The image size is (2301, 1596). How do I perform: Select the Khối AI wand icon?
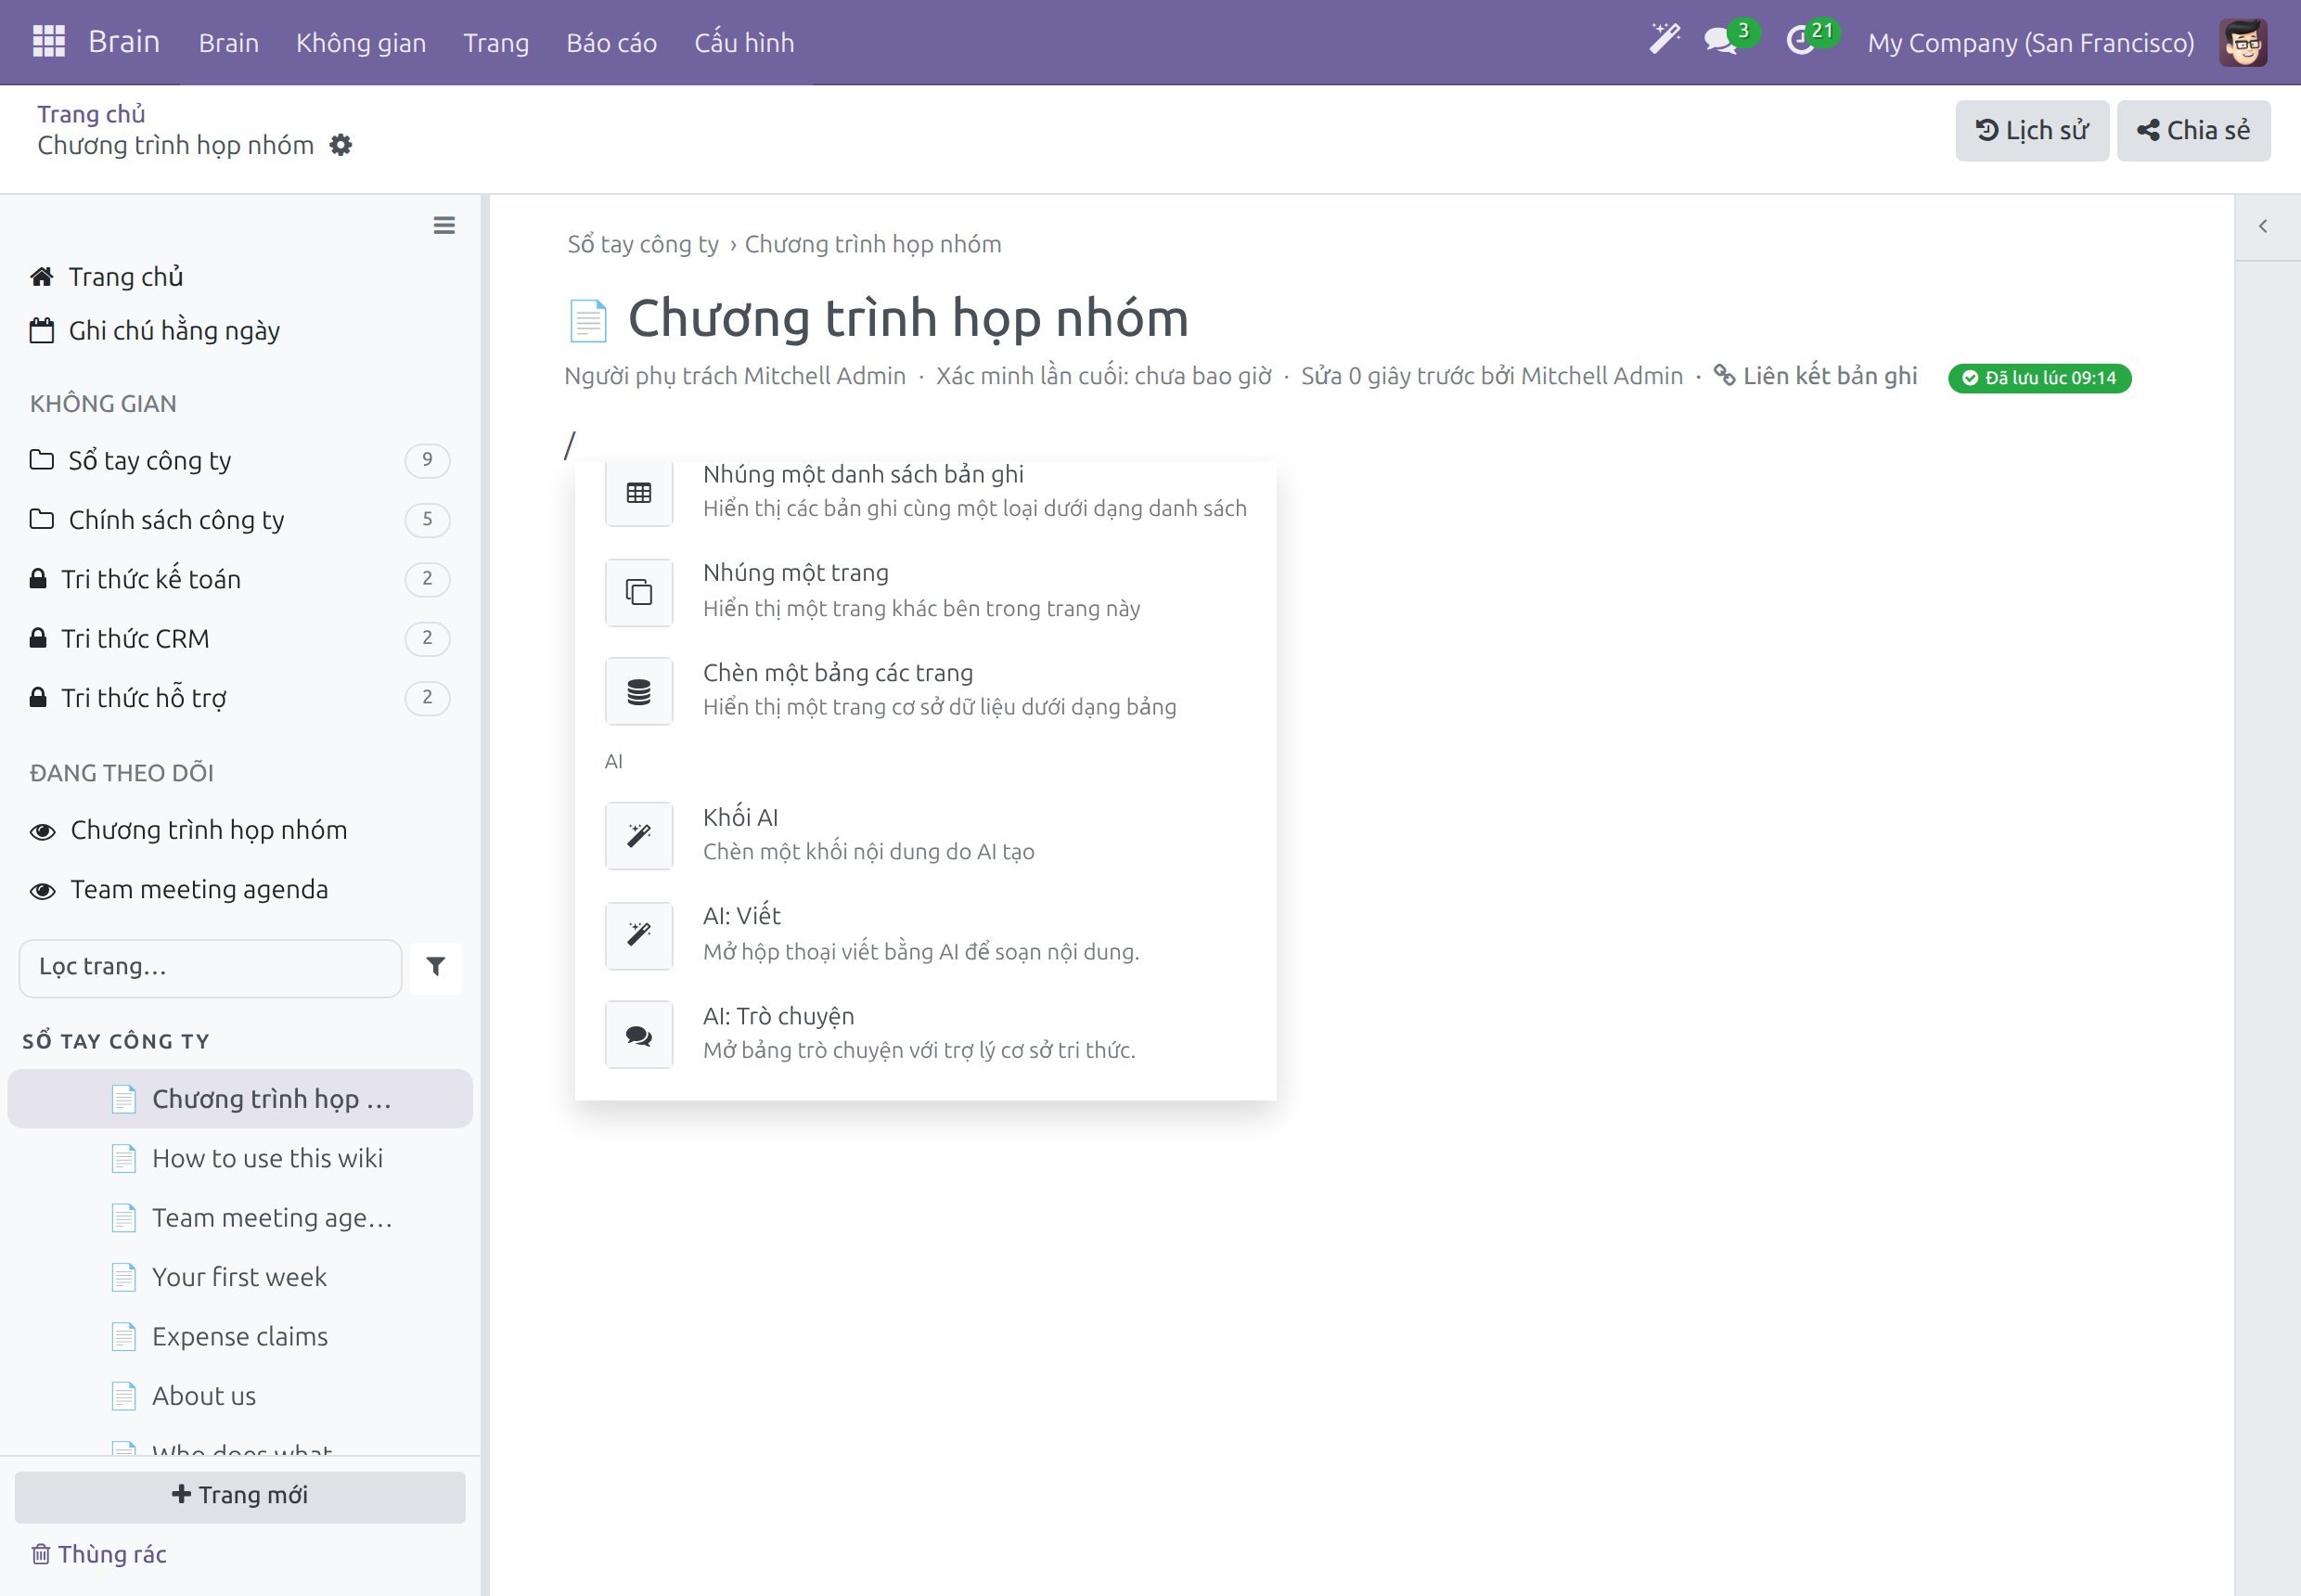click(x=639, y=836)
